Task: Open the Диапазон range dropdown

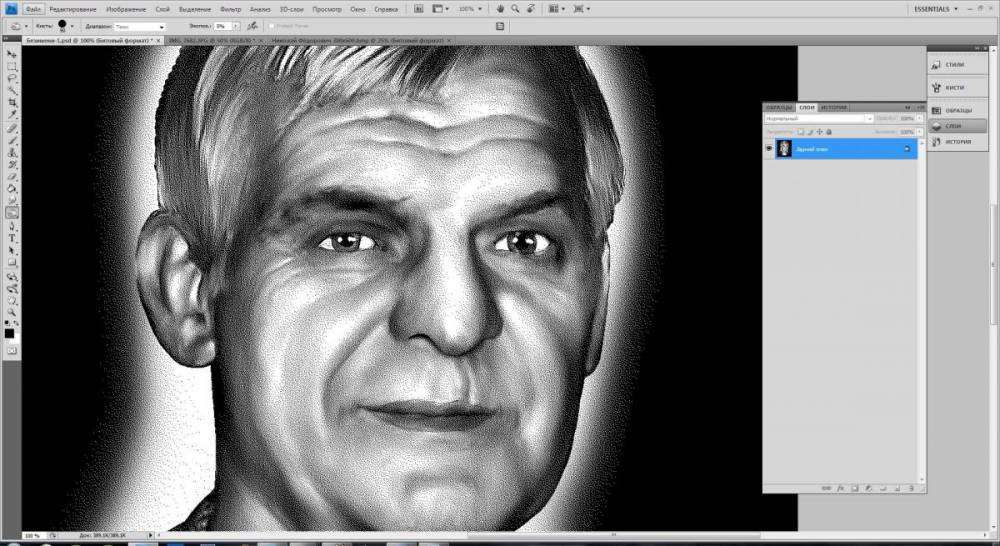Action: (138, 26)
